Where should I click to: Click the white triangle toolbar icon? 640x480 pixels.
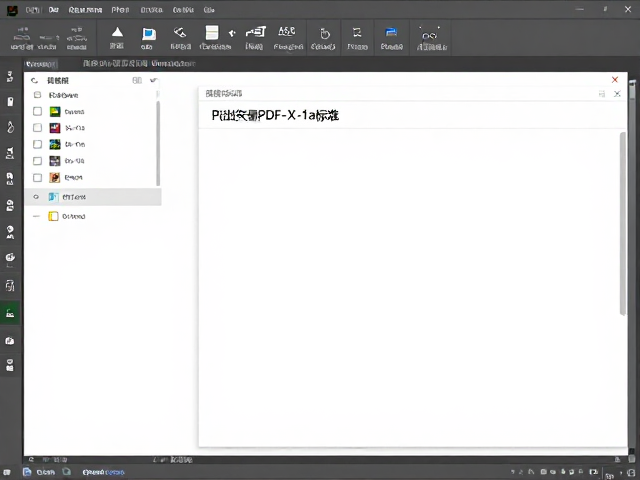point(117,32)
